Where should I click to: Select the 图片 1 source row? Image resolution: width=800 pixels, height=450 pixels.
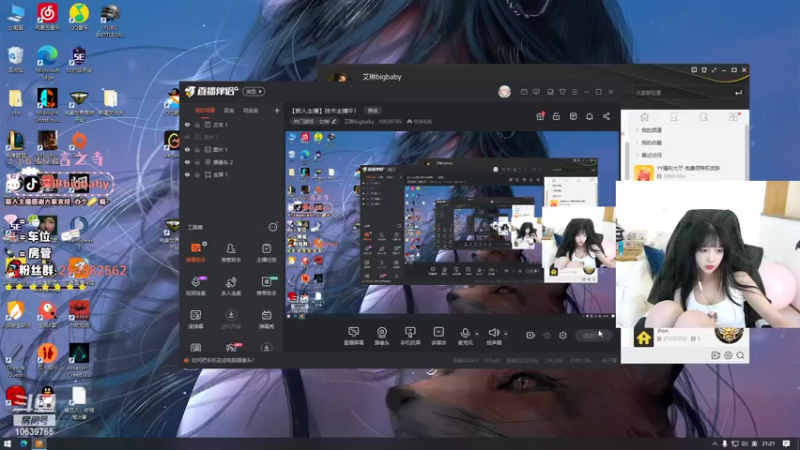click(x=232, y=149)
